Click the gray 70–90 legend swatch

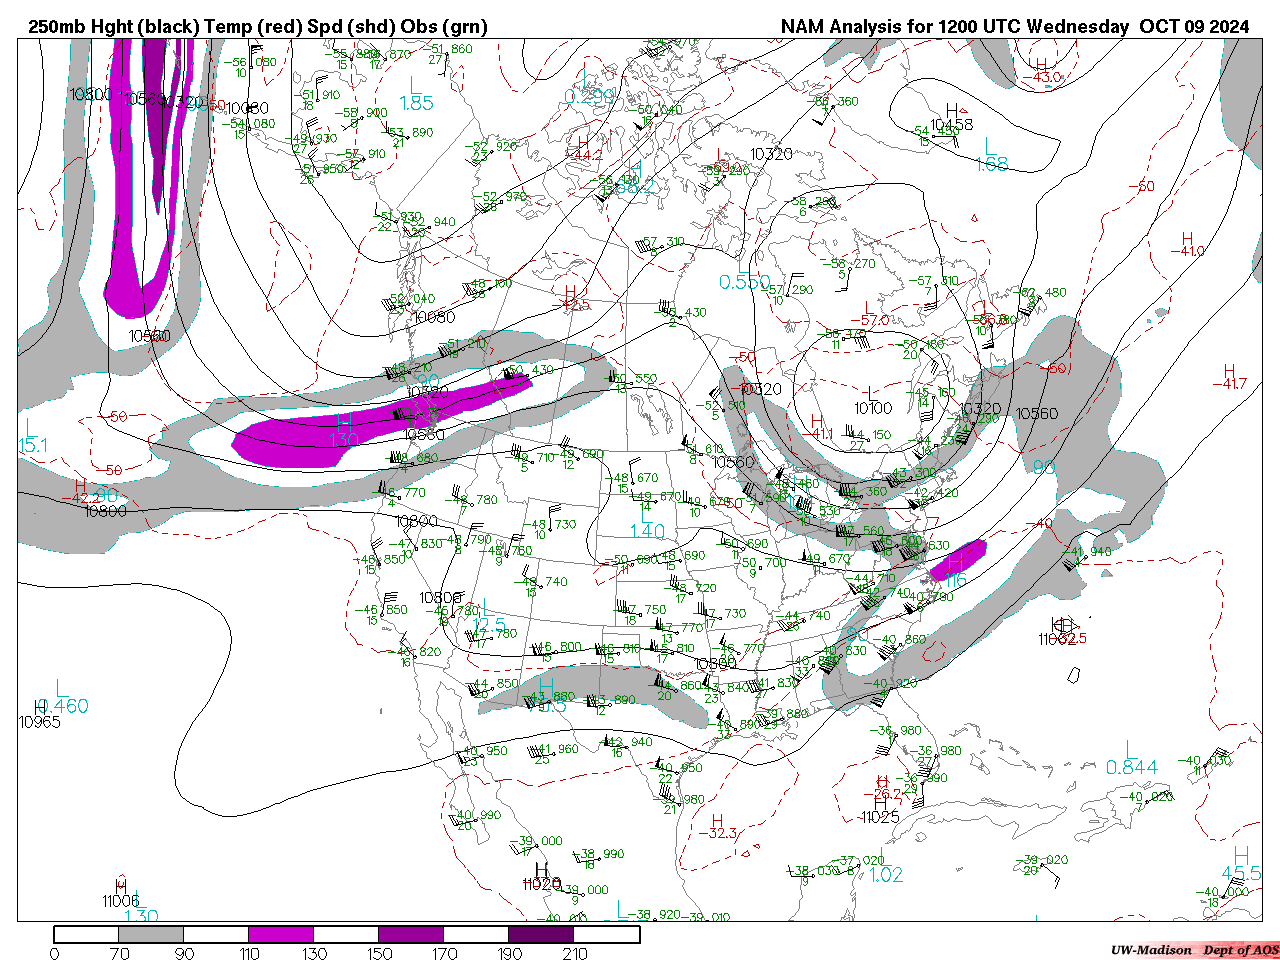(151, 934)
